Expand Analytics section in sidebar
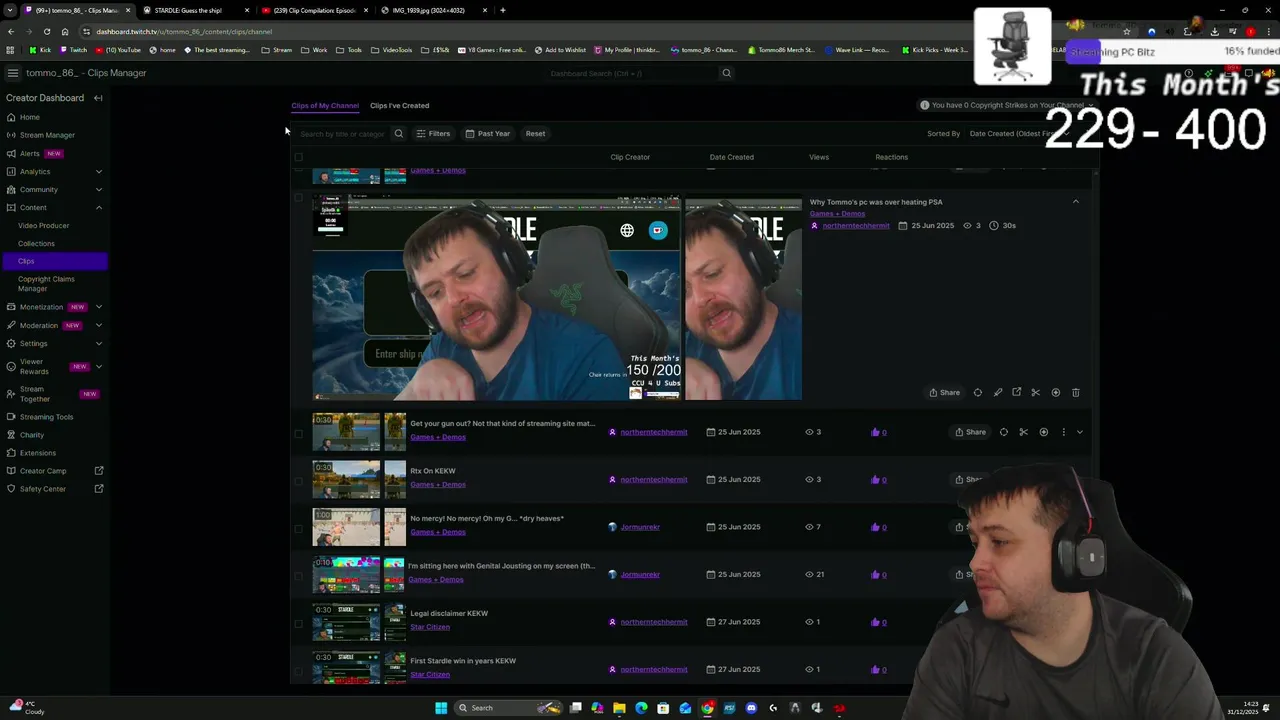The image size is (1280, 720). pos(98,171)
